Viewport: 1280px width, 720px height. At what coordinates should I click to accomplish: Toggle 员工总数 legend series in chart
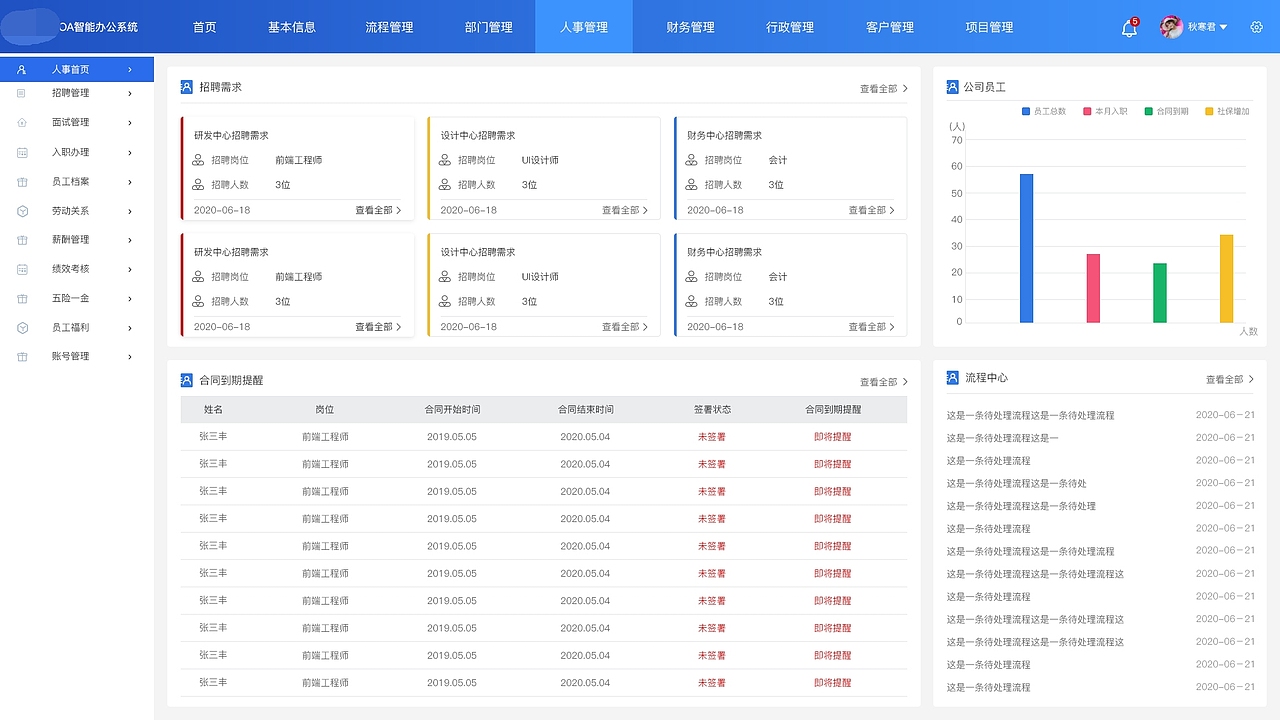tap(1044, 111)
